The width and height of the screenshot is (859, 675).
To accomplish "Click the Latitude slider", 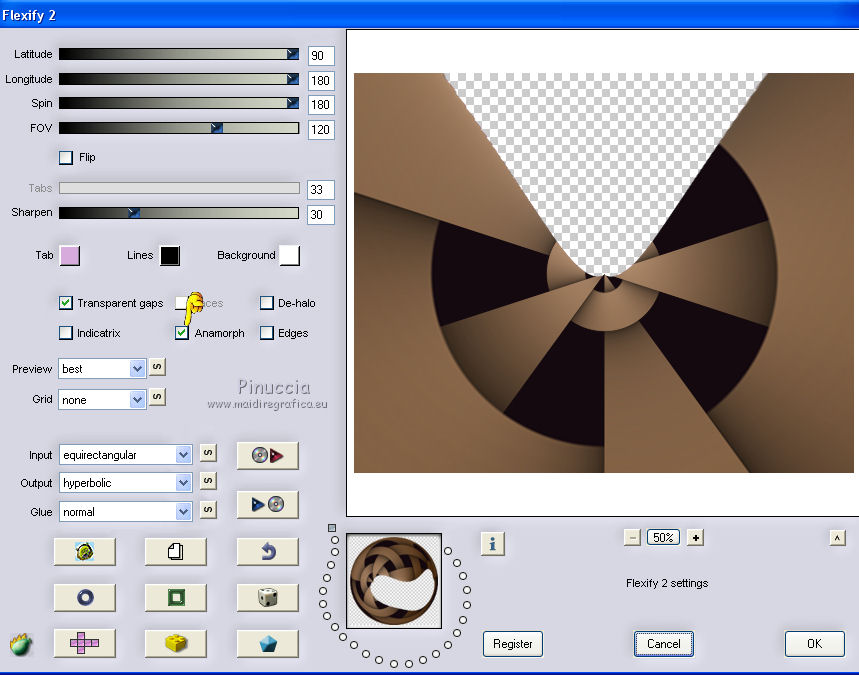I will point(179,54).
